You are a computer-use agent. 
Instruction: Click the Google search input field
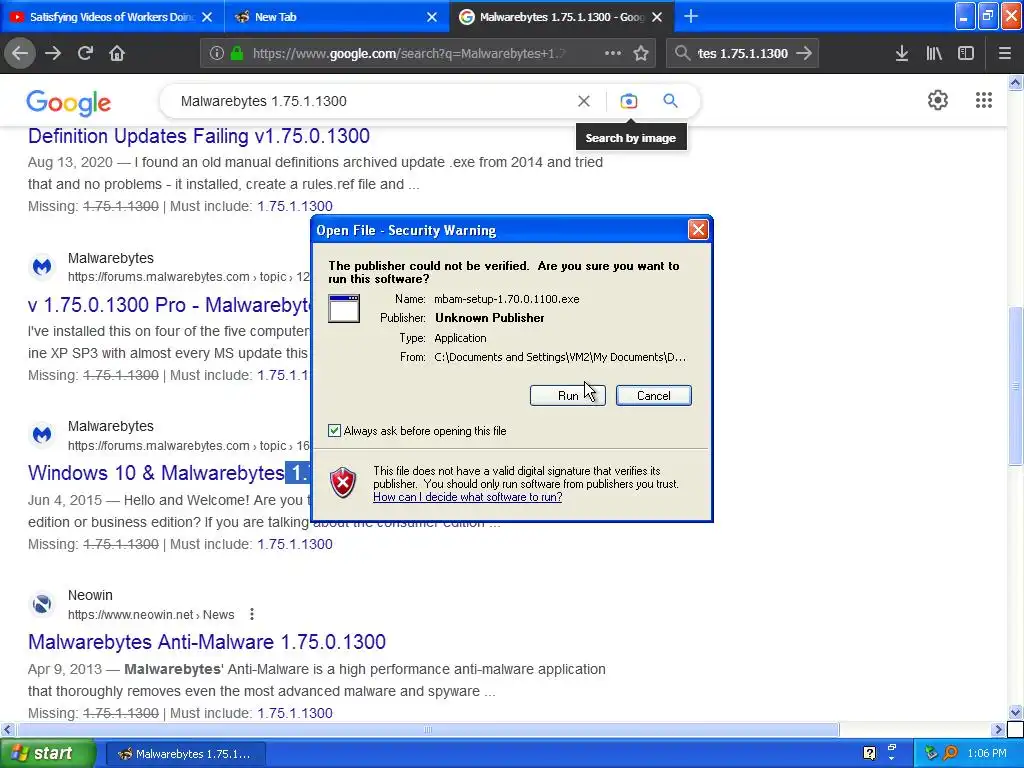pos(372,101)
